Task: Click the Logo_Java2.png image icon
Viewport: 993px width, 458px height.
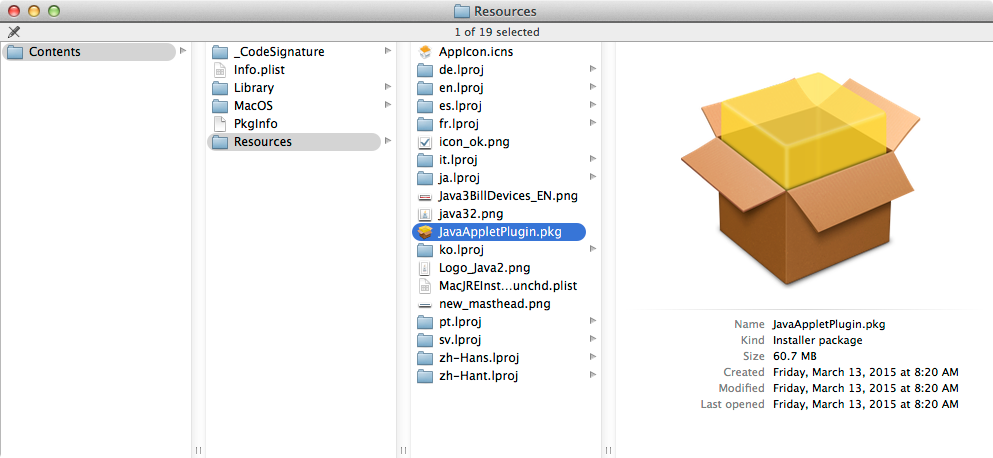Action: [x=425, y=267]
